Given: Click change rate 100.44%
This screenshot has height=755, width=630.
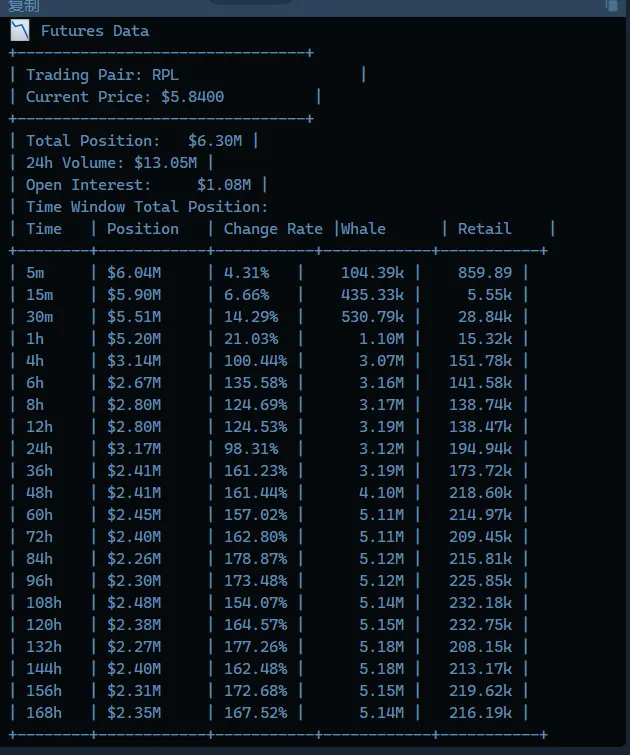Looking at the screenshot, I should [255, 361].
